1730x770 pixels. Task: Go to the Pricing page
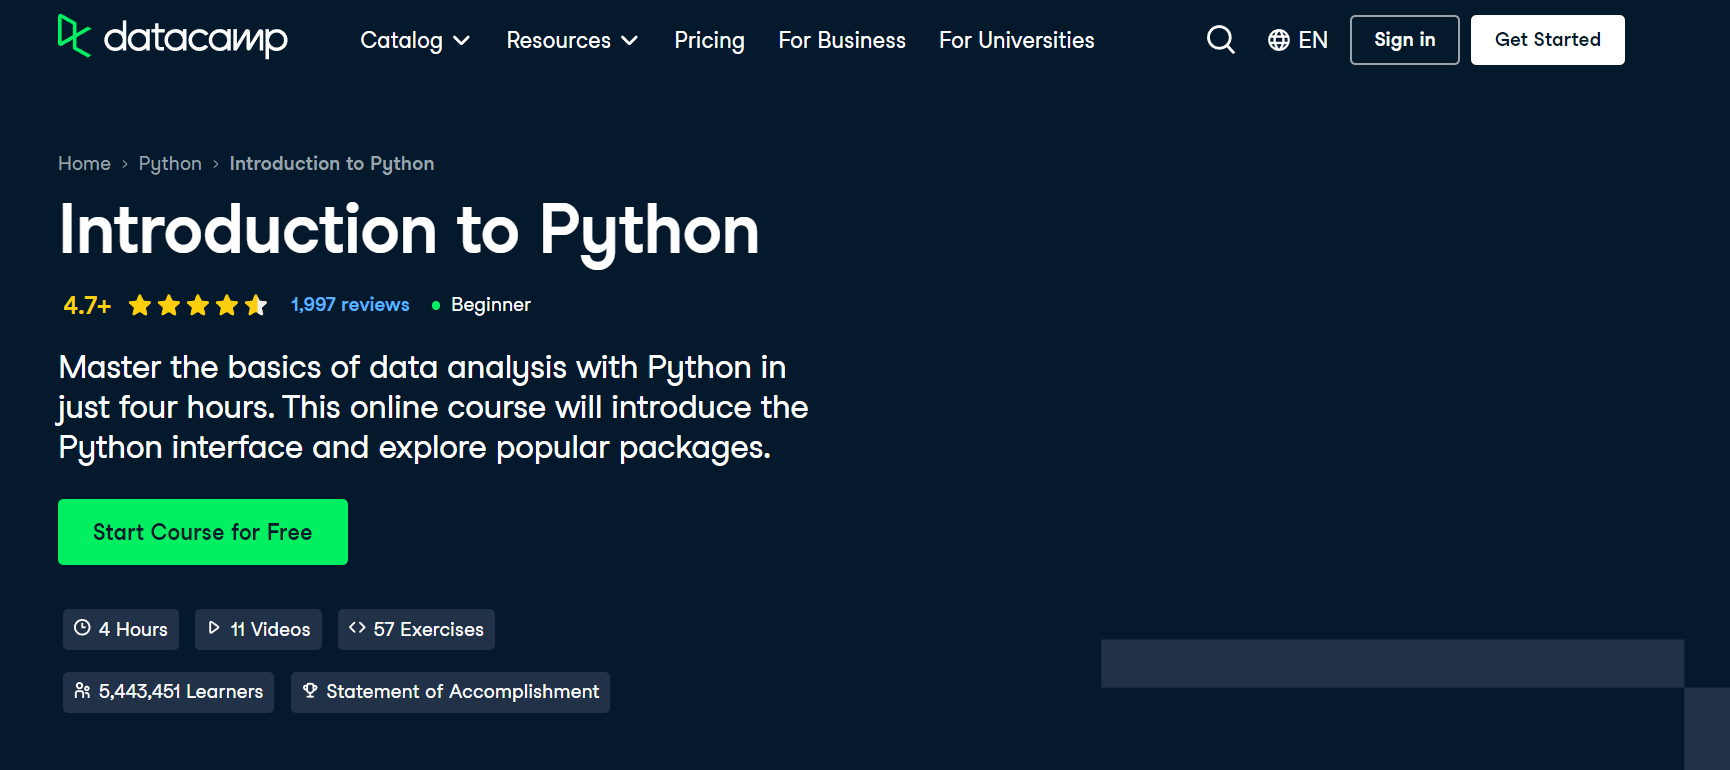(x=709, y=40)
